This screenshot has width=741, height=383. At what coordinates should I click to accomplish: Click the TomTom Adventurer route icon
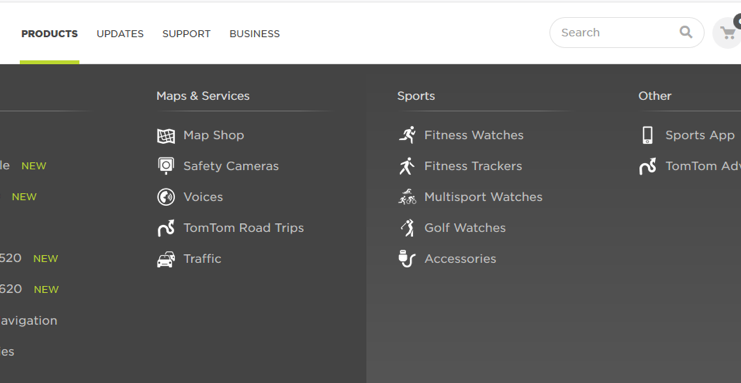click(647, 166)
